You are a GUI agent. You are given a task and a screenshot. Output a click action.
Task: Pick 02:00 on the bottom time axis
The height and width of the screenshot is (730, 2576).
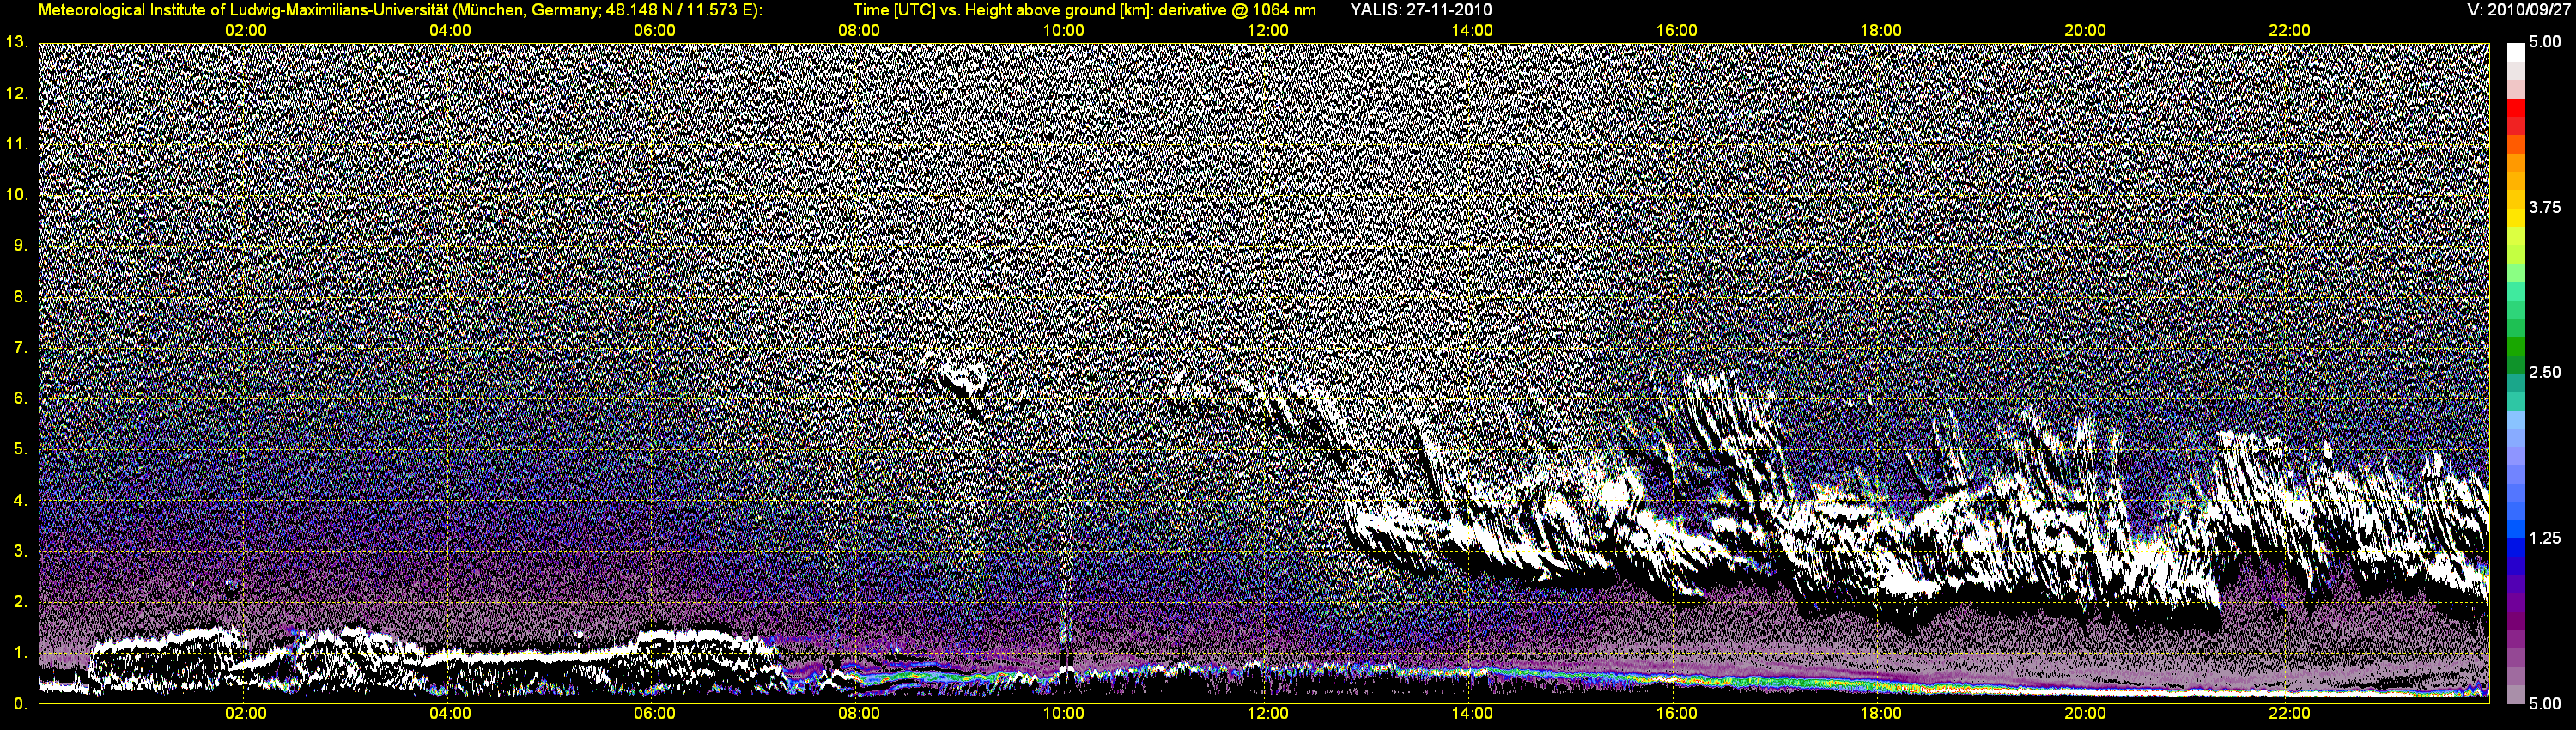click(245, 714)
